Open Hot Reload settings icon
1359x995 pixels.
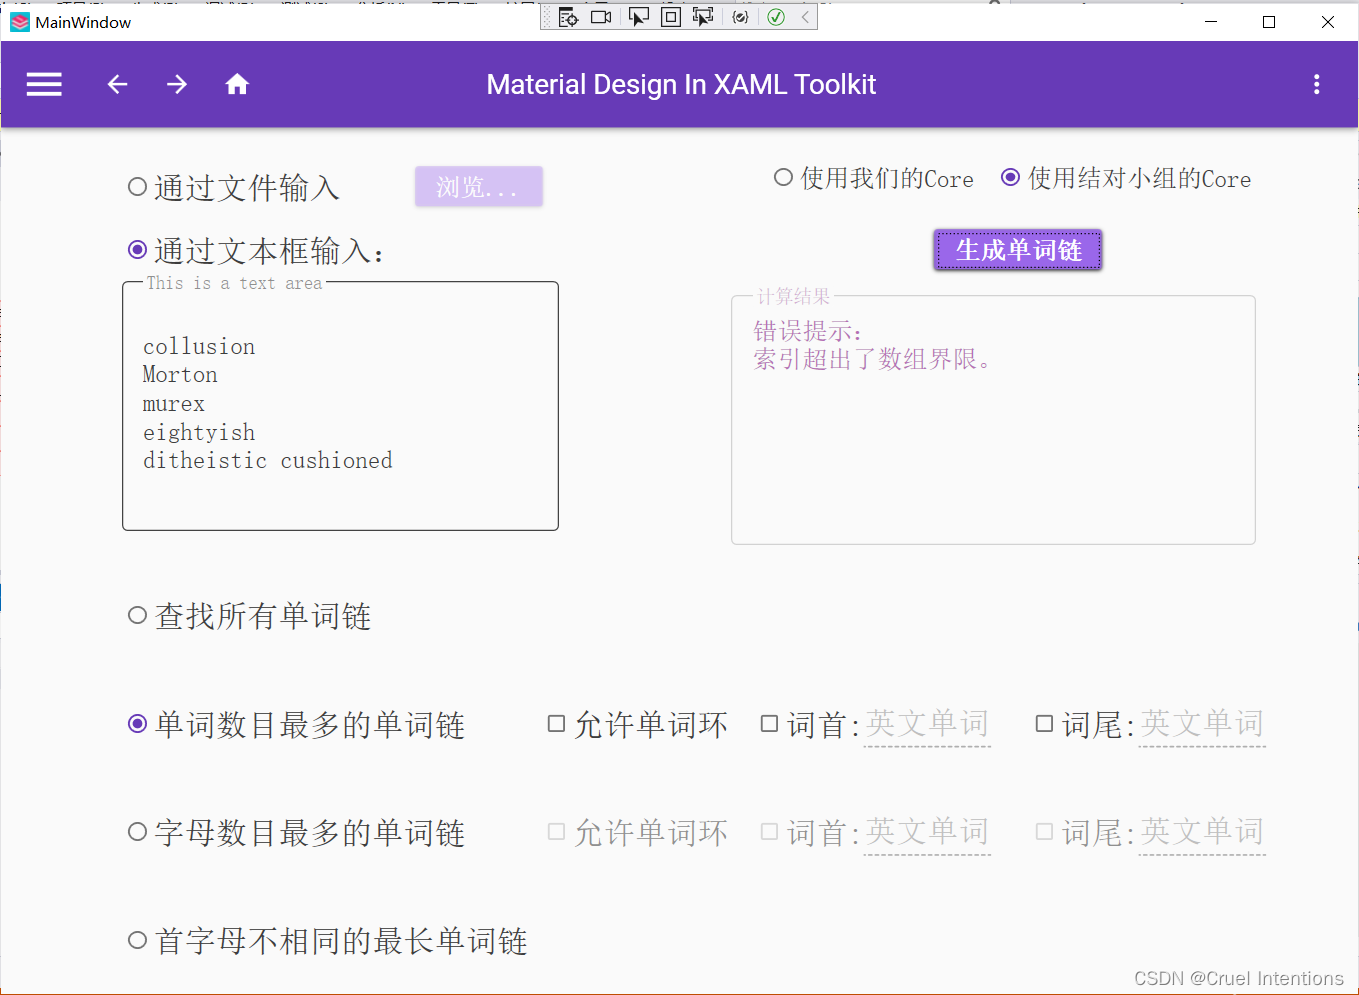pyautogui.click(x=740, y=16)
